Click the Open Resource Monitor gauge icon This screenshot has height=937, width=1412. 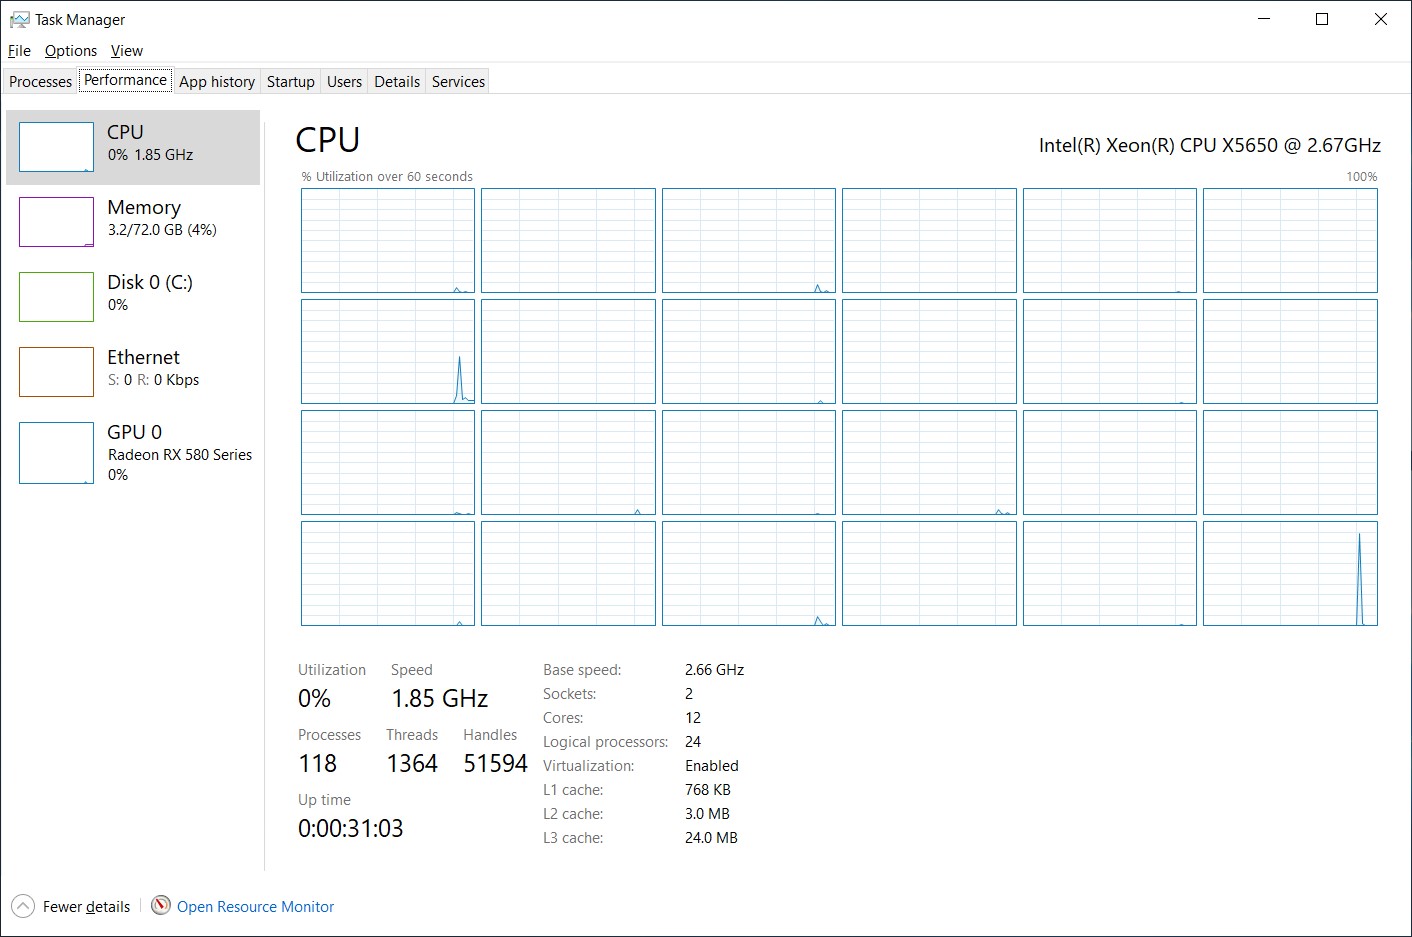click(160, 906)
